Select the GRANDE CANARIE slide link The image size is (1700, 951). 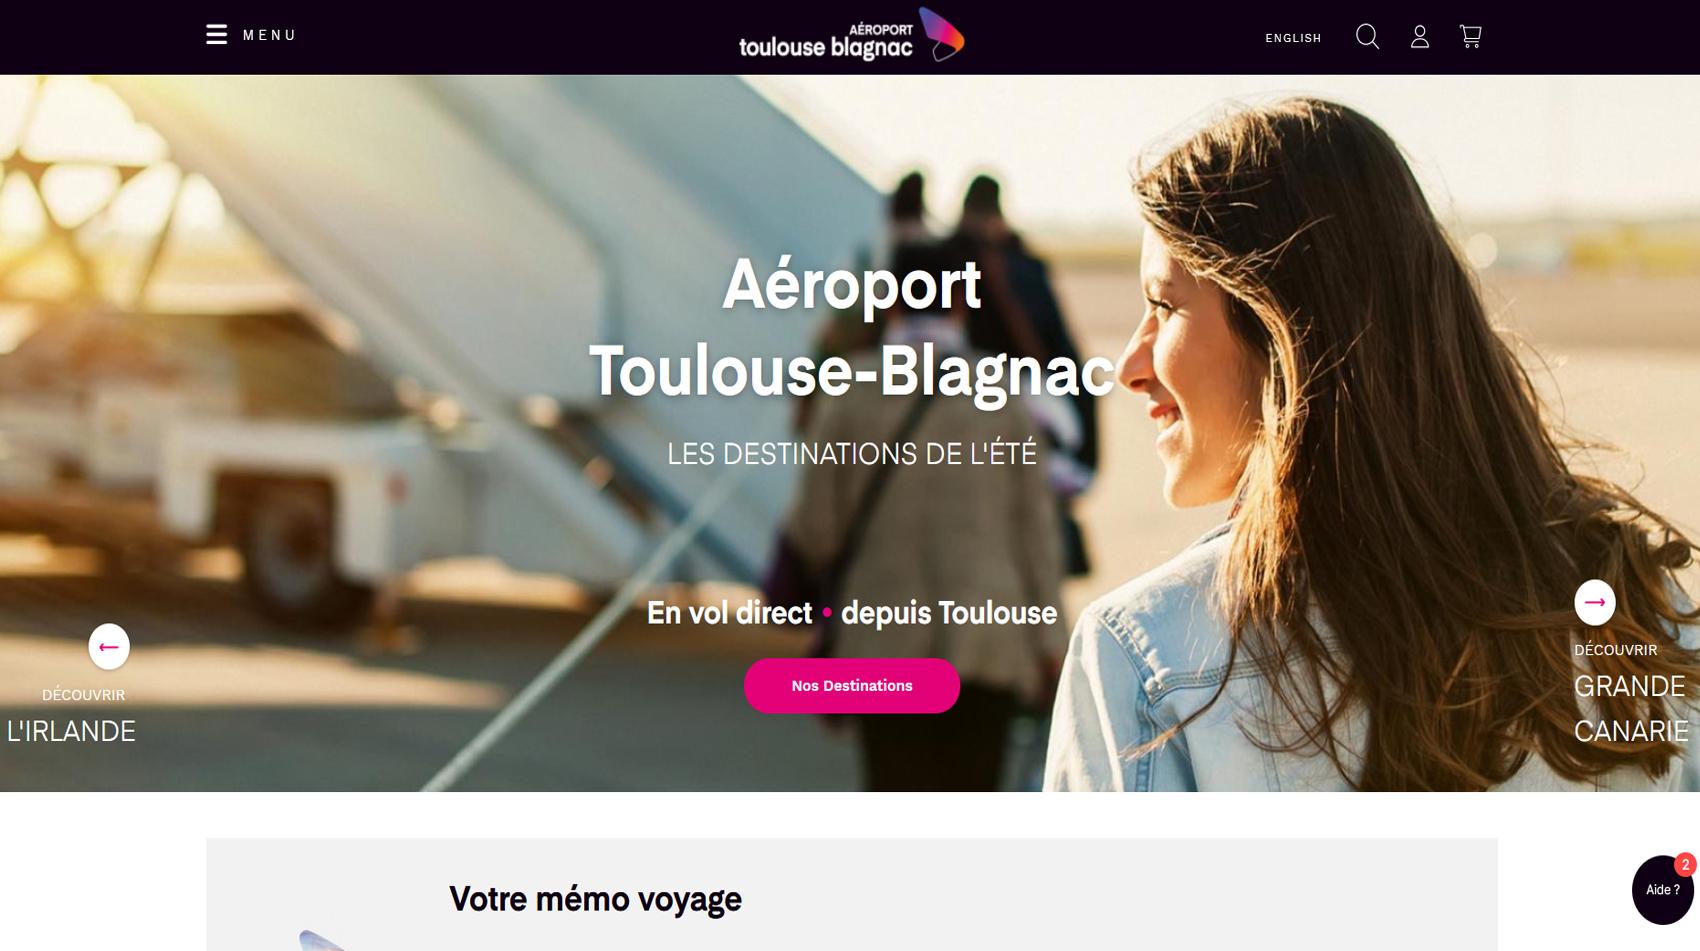[1631, 709]
